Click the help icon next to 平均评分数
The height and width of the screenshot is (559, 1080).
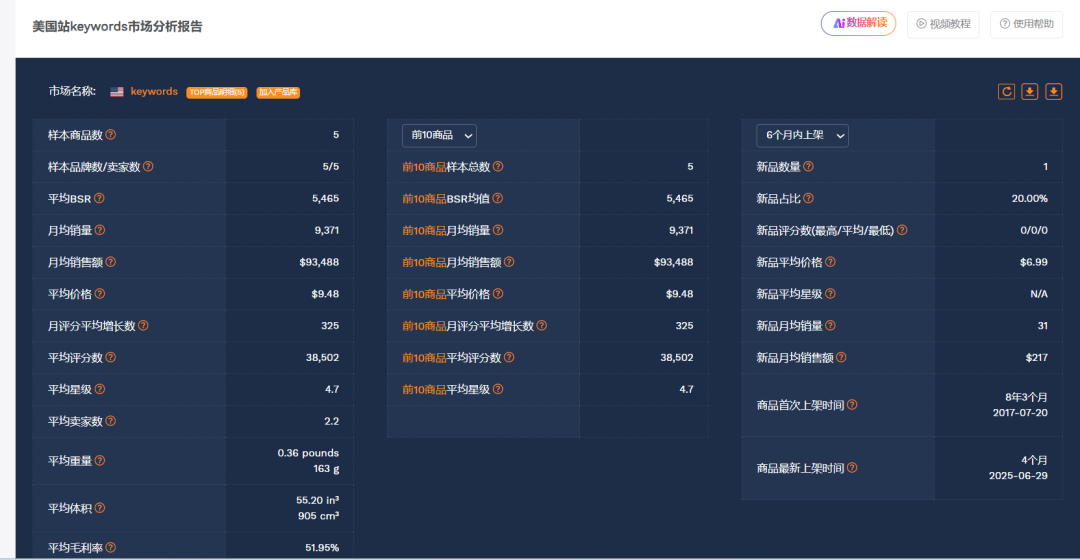coord(110,357)
